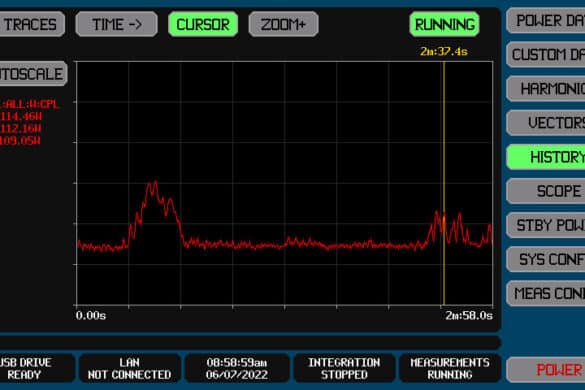Toggle the green CURSOR button
The height and width of the screenshot is (390, 585).
point(203,24)
